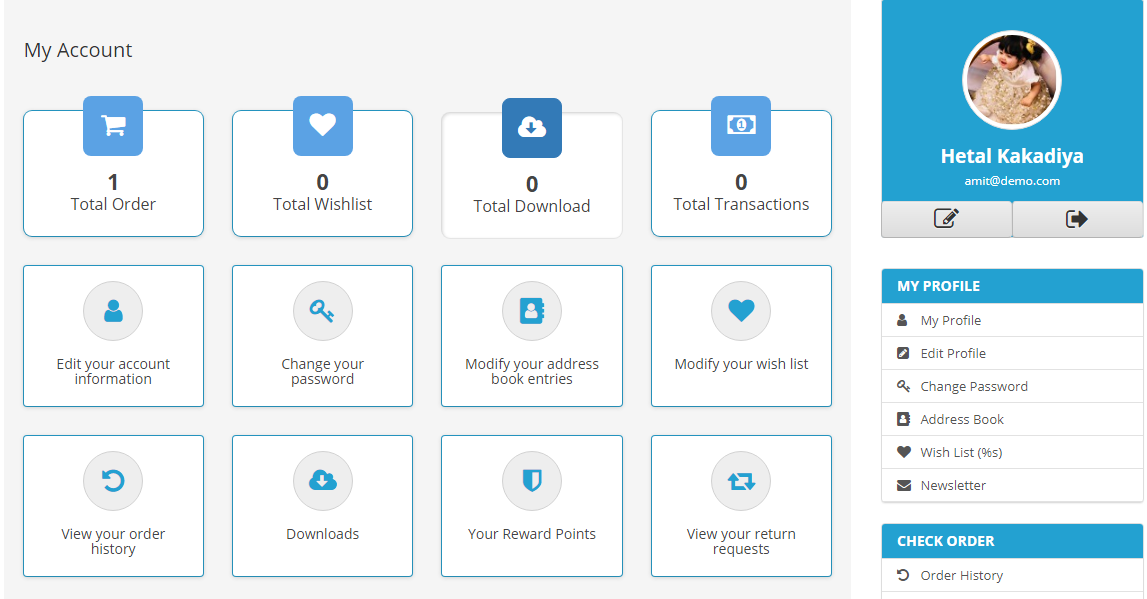This screenshot has width=1147, height=599.
Task: Click the history icon beside Order History
Action: tap(903, 575)
